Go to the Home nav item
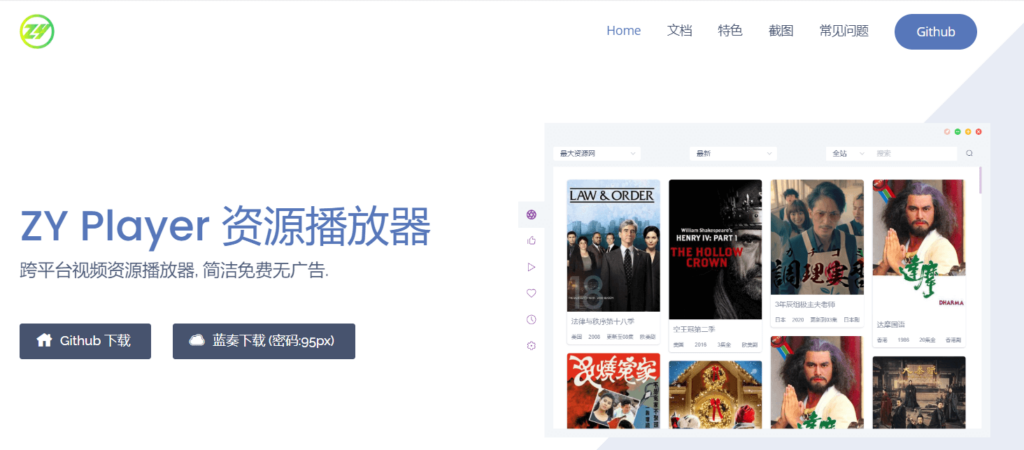Image resolution: width=1024 pixels, height=450 pixels. point(623,31)
